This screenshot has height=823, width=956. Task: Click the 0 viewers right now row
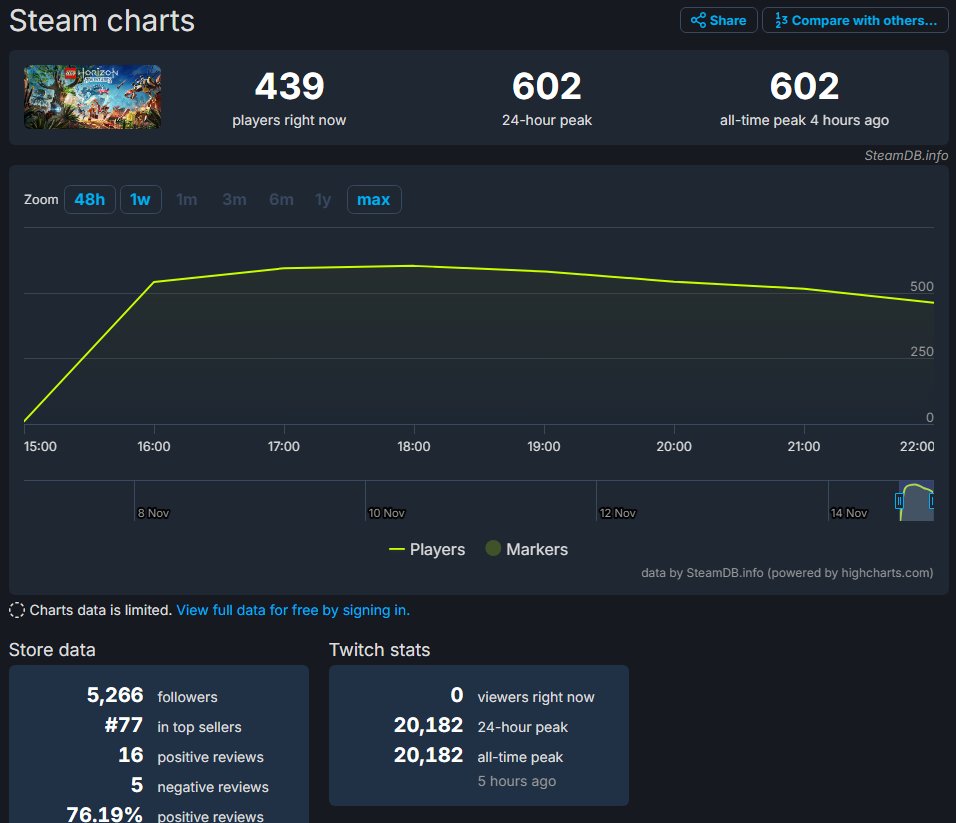pos(523,696)
